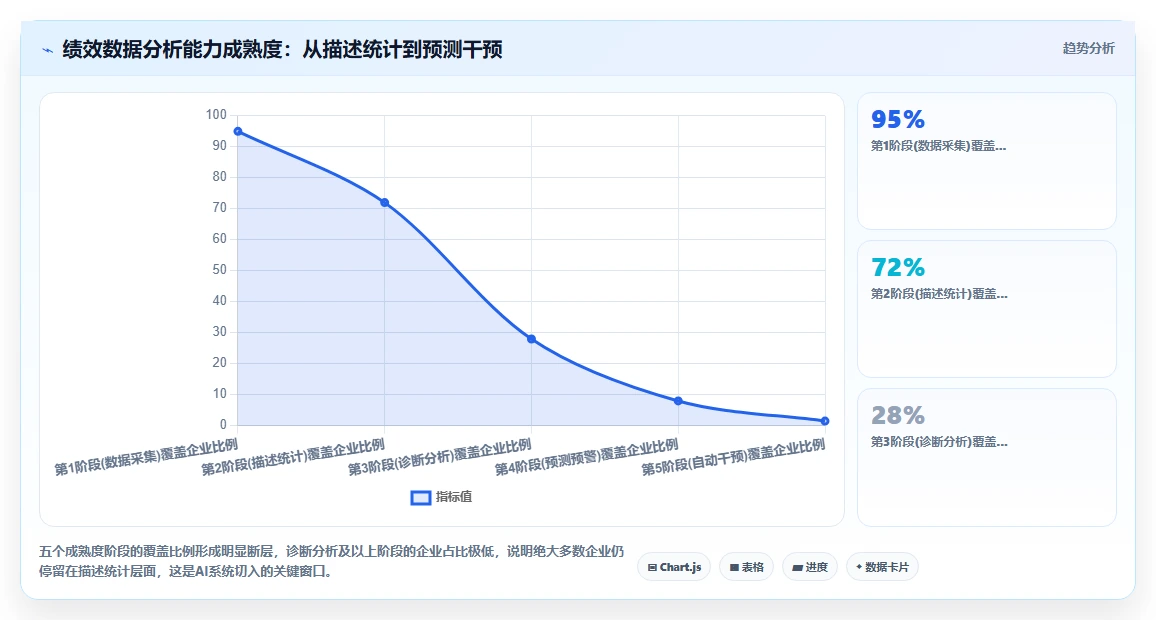Click the 72% data point on line
This screenshot has height=620, width=1156.
384,203
